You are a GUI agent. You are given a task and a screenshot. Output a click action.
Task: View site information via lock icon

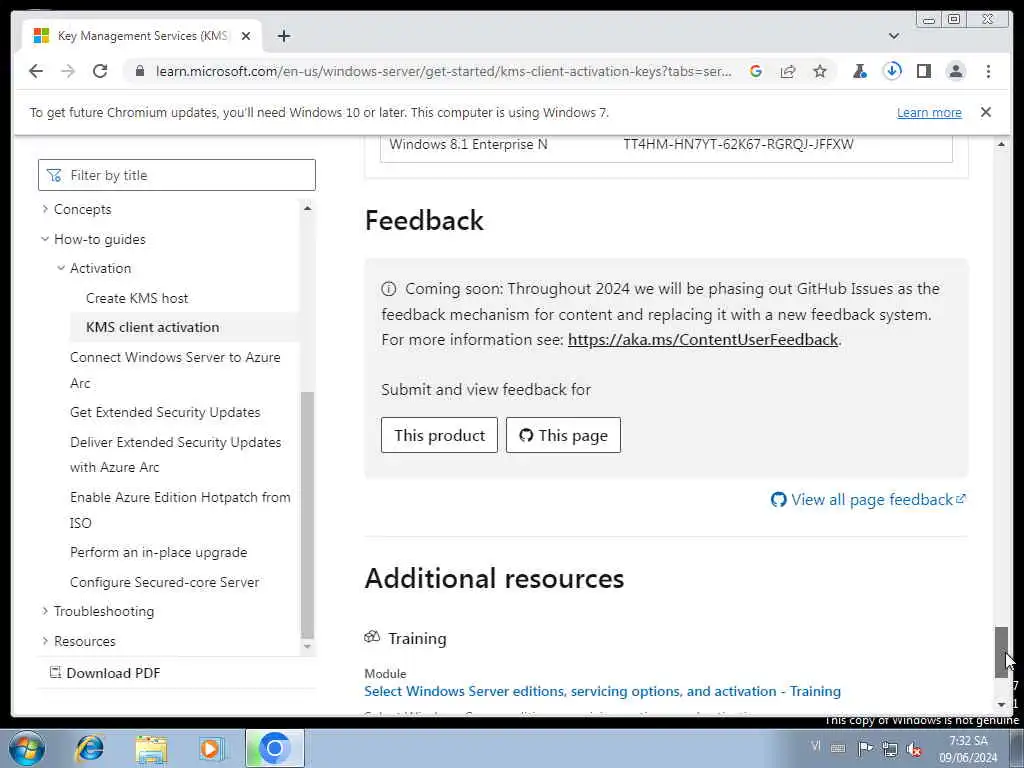click(139, 71)
